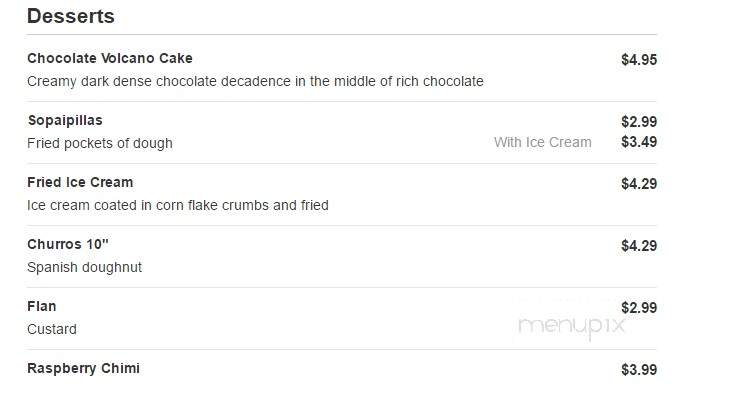733x394 pixels.
Task: Click the menupix watermark logo
Action: pos(572,326)
